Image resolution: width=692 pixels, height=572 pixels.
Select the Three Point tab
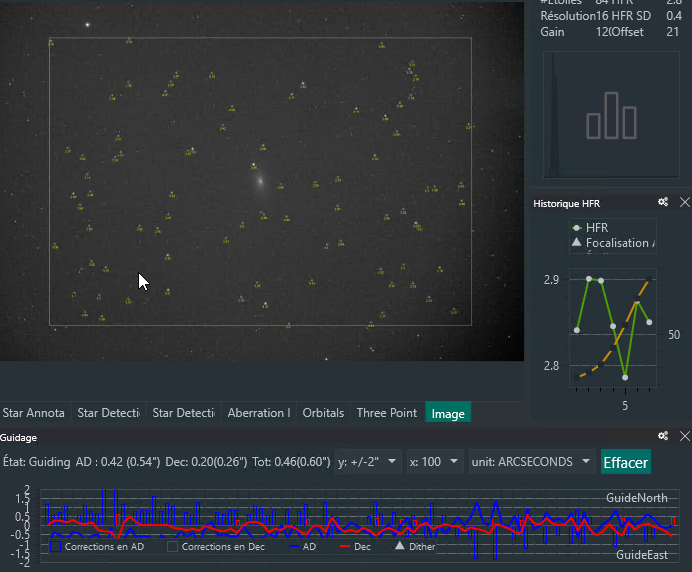[387, 413]
